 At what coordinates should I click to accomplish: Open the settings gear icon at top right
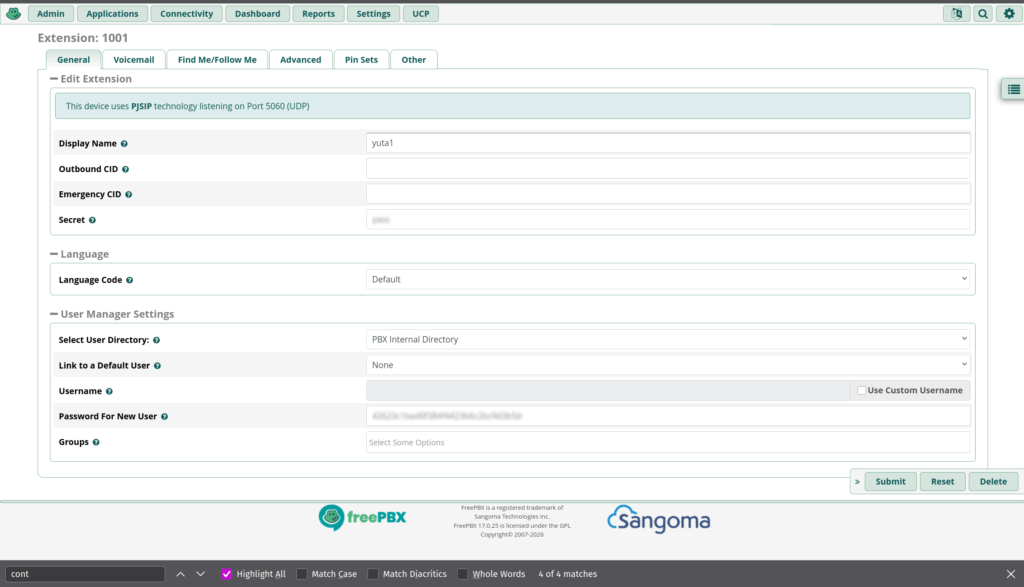(x=1009, y=14)
